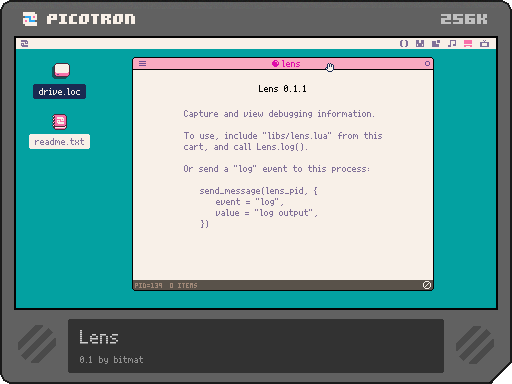Click the PID=139 status bar text
Viewport: 512px width, 384px height.
click(x=148, y=285)
